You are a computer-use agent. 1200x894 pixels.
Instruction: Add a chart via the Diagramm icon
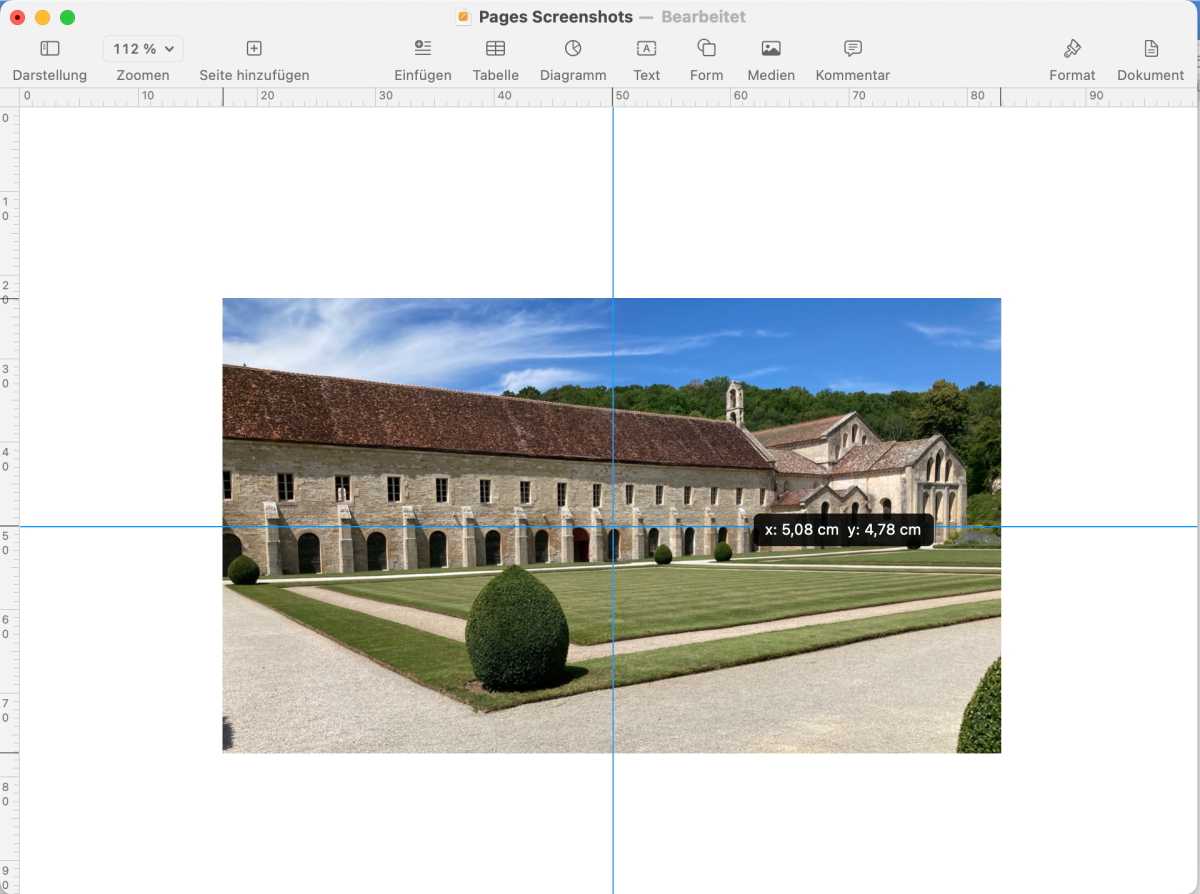tap(573, 48)
